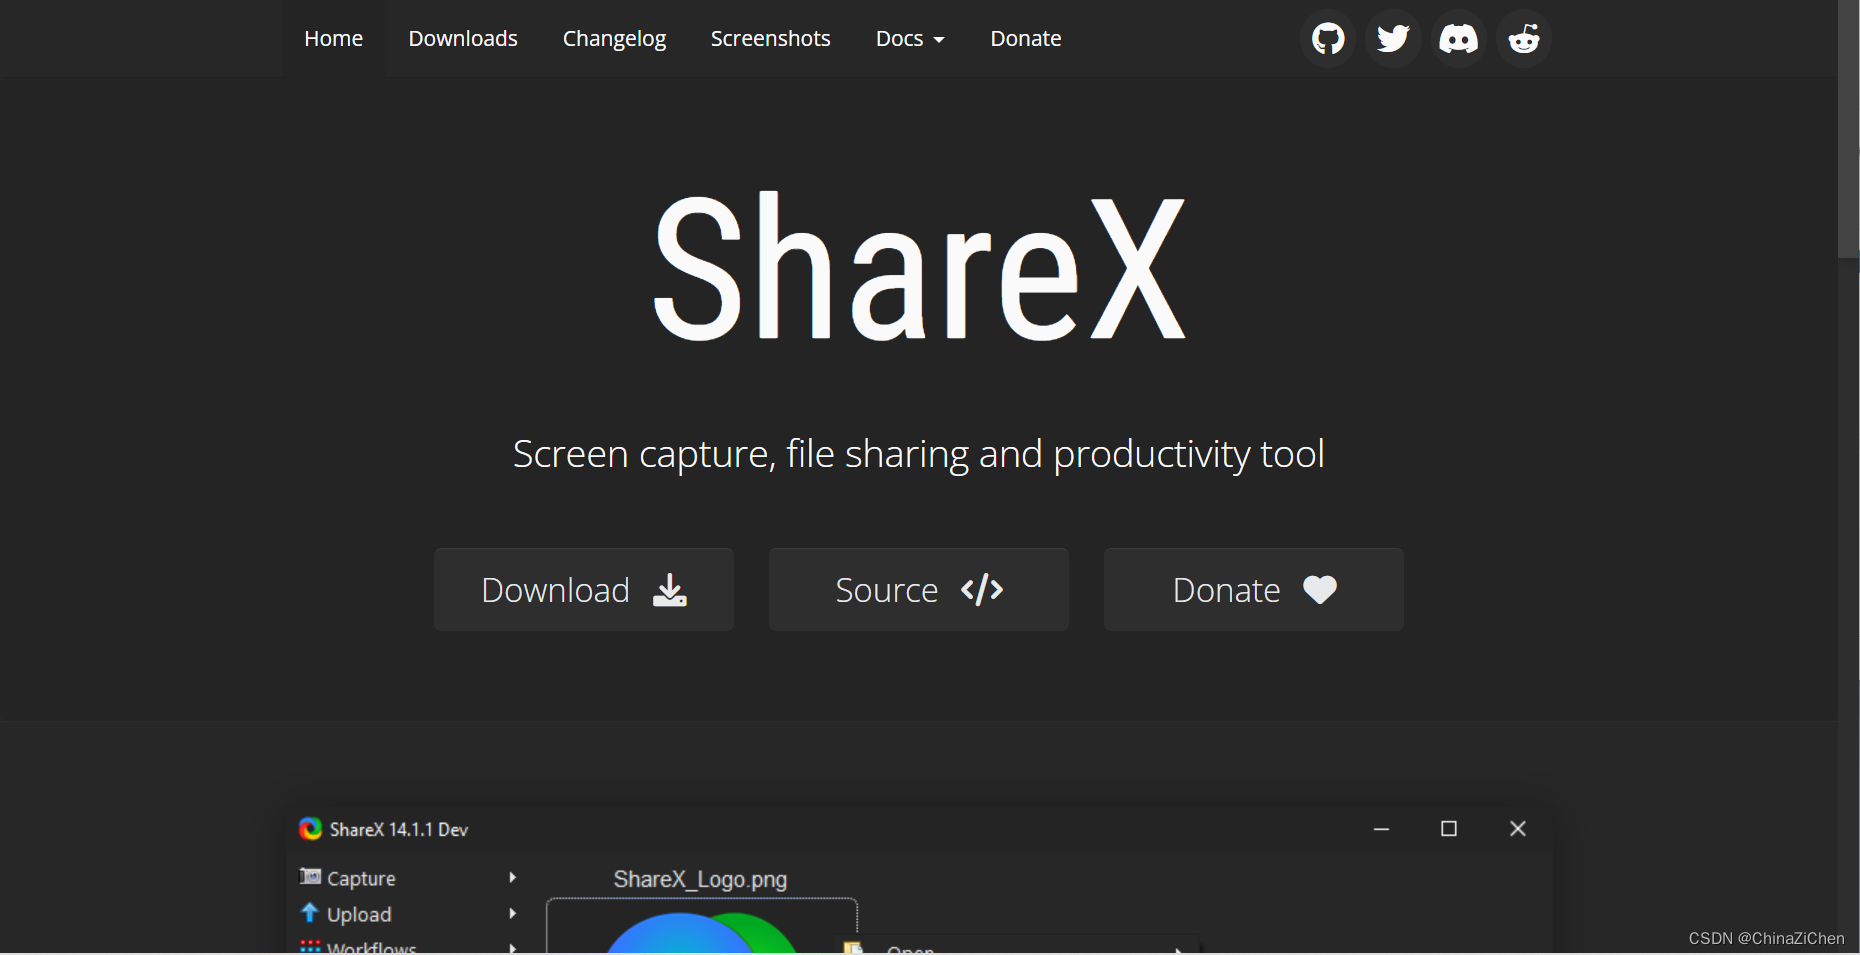Image resolution: width=1860 pixels, height=955 pixels.
Task: Maximize the ShareX app window screenshot
Action: tap(1449, 828)
